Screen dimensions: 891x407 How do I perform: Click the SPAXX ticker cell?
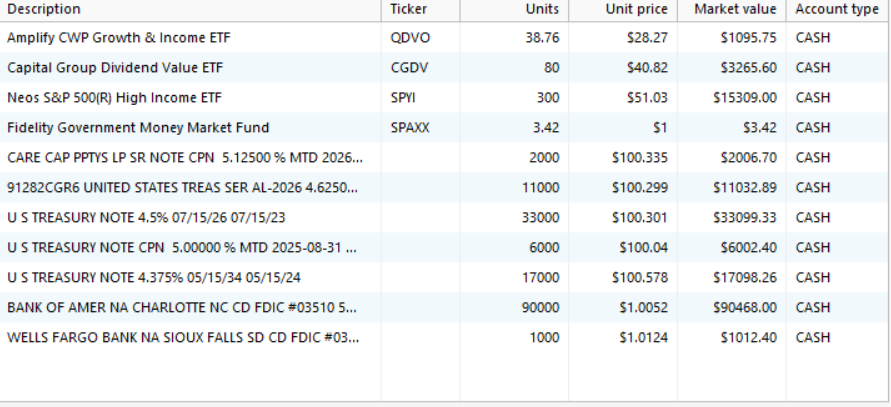410,127
